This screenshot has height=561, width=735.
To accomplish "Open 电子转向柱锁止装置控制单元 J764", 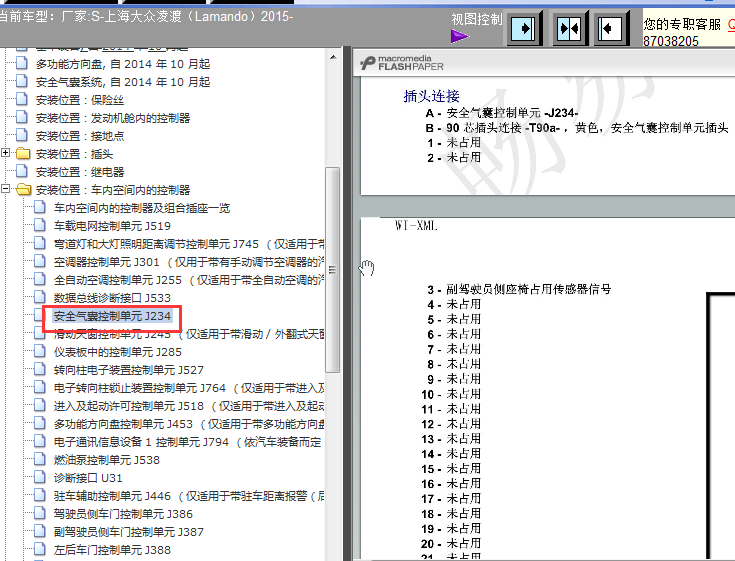I will 189,388.
